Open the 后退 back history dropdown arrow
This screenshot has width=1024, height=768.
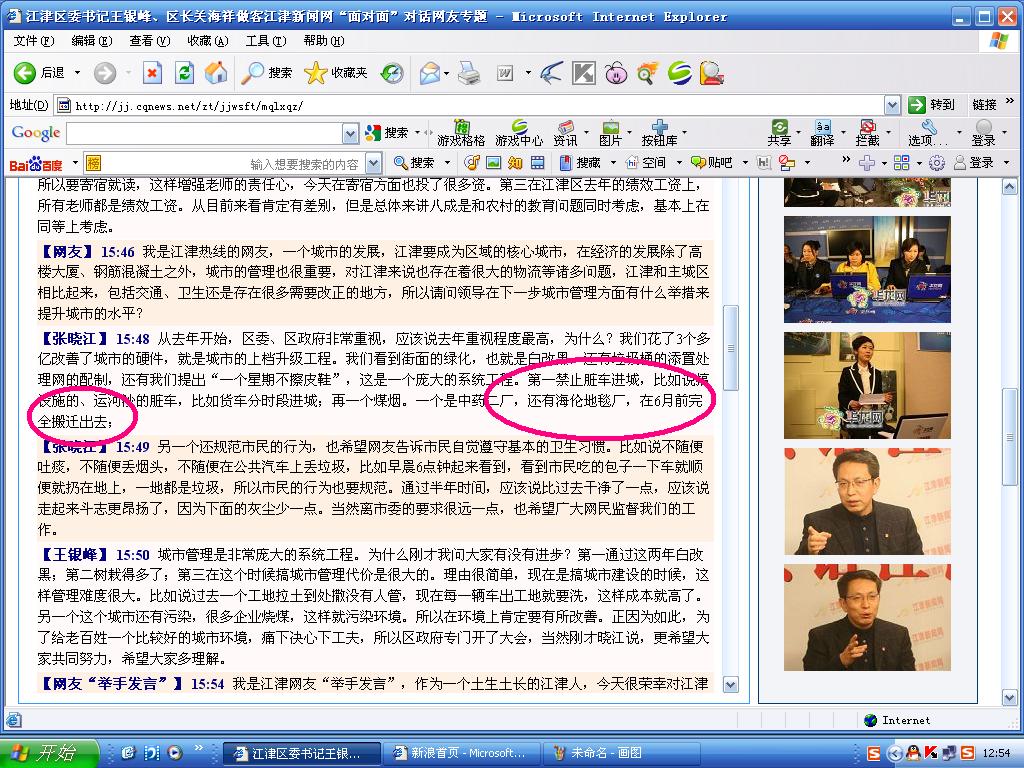tap(77, 72)
